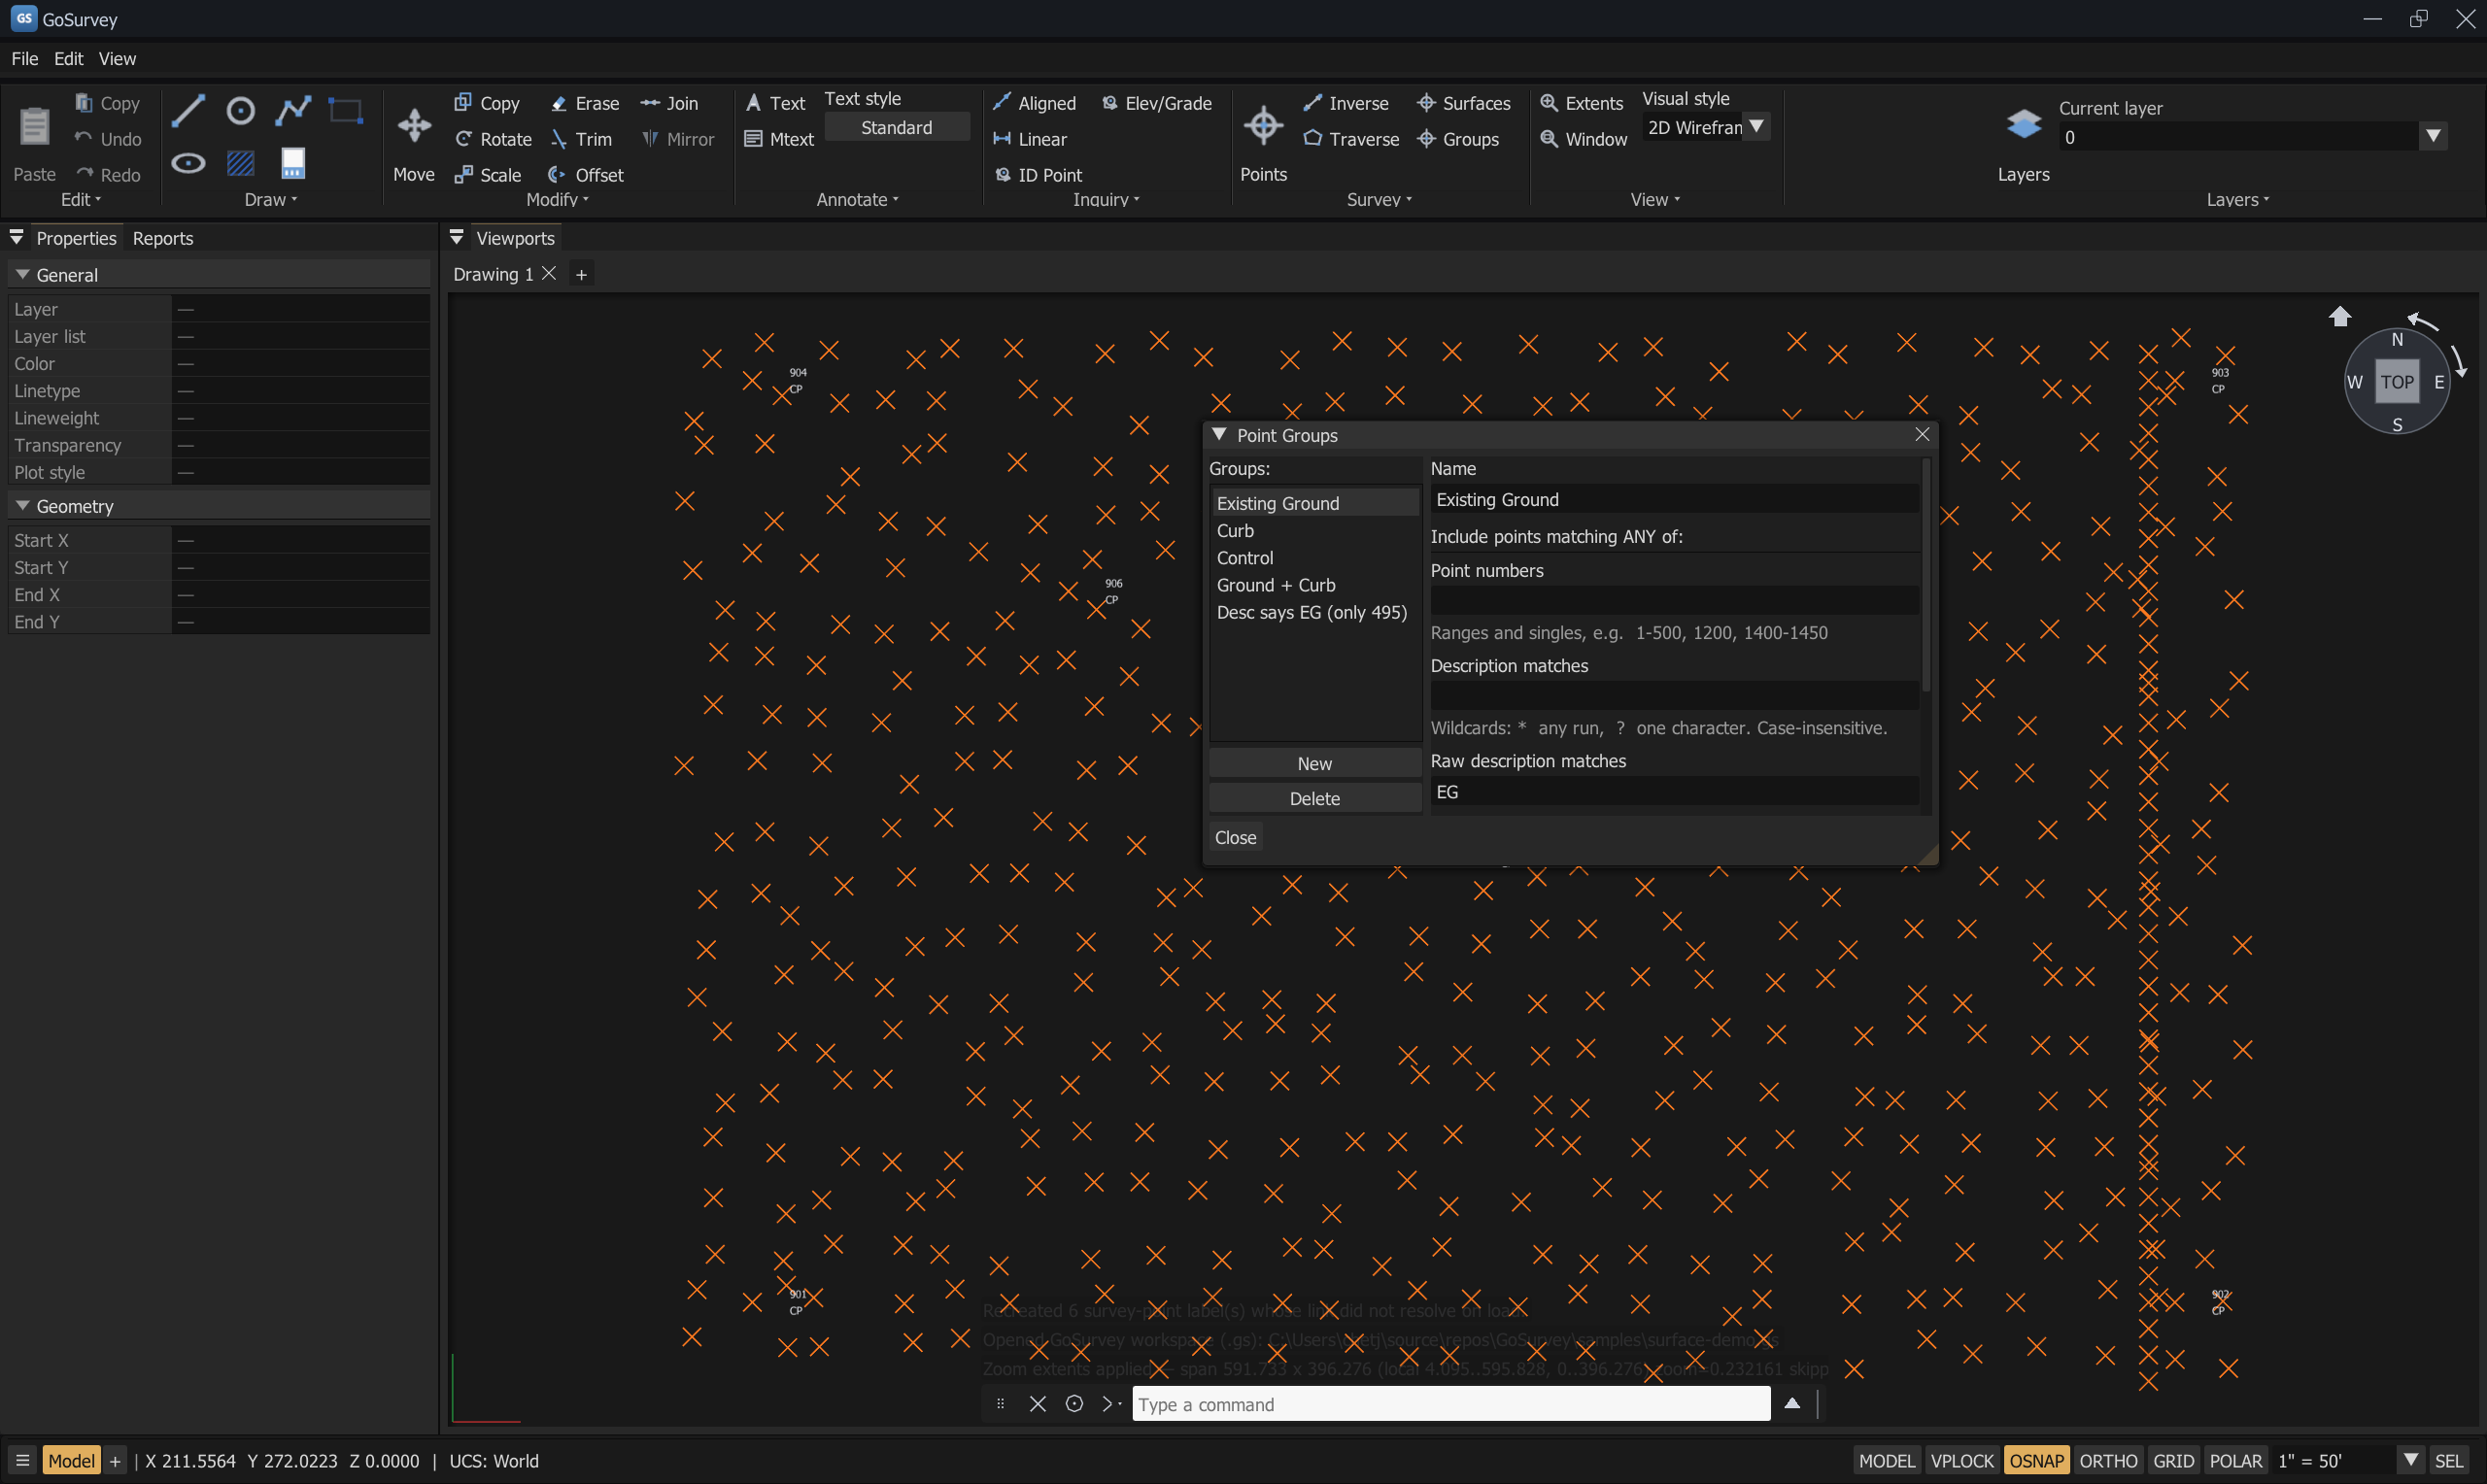This screenshot has height=1484, width=2487.
Task: Toggle MODEL space in status bar
Action: coord(1886,1460)
